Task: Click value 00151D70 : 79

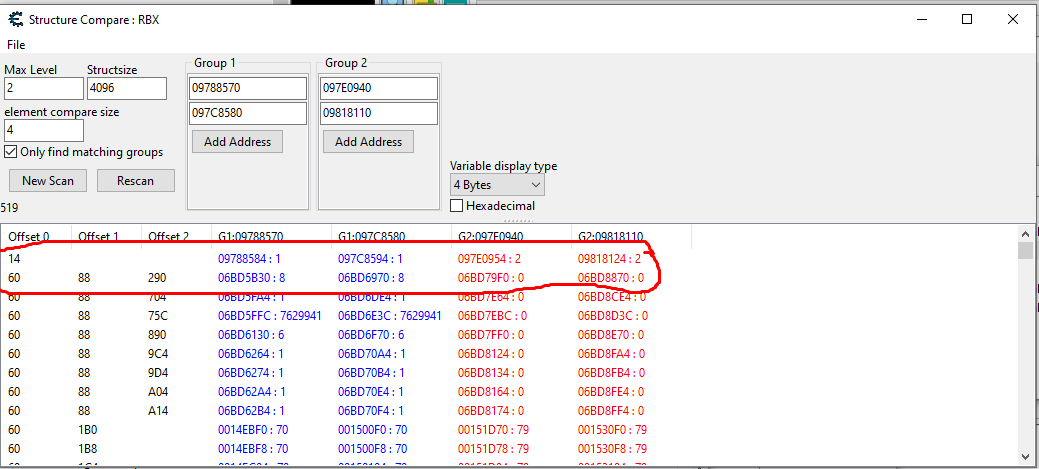Action: 493,429
